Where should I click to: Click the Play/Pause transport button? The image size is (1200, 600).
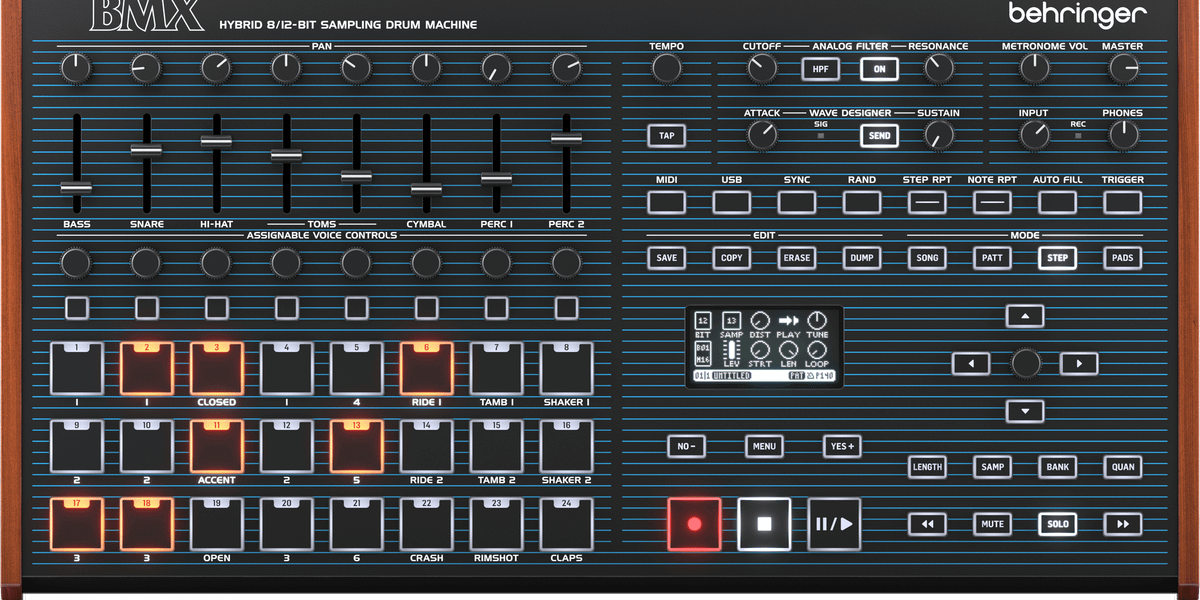click(x=833, y=522)
